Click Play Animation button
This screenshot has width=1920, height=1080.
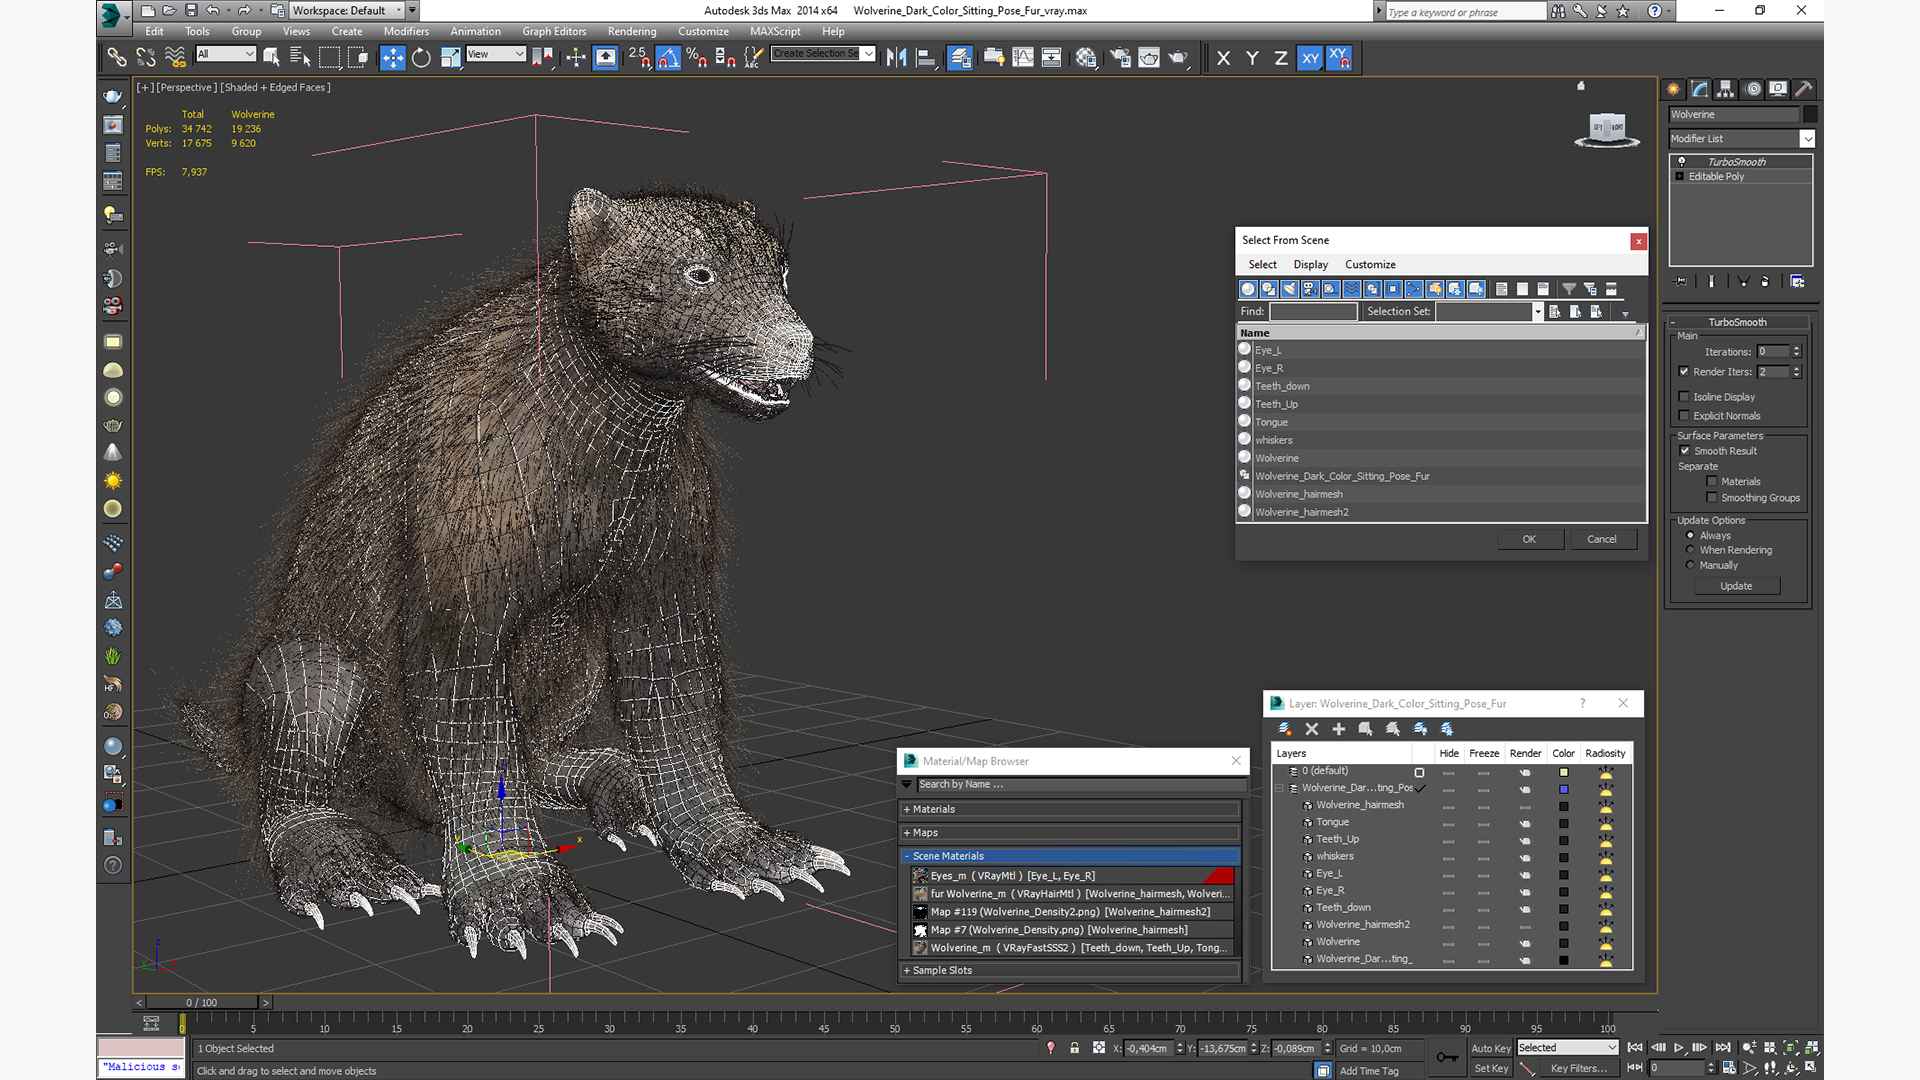click(1679, 1048)
